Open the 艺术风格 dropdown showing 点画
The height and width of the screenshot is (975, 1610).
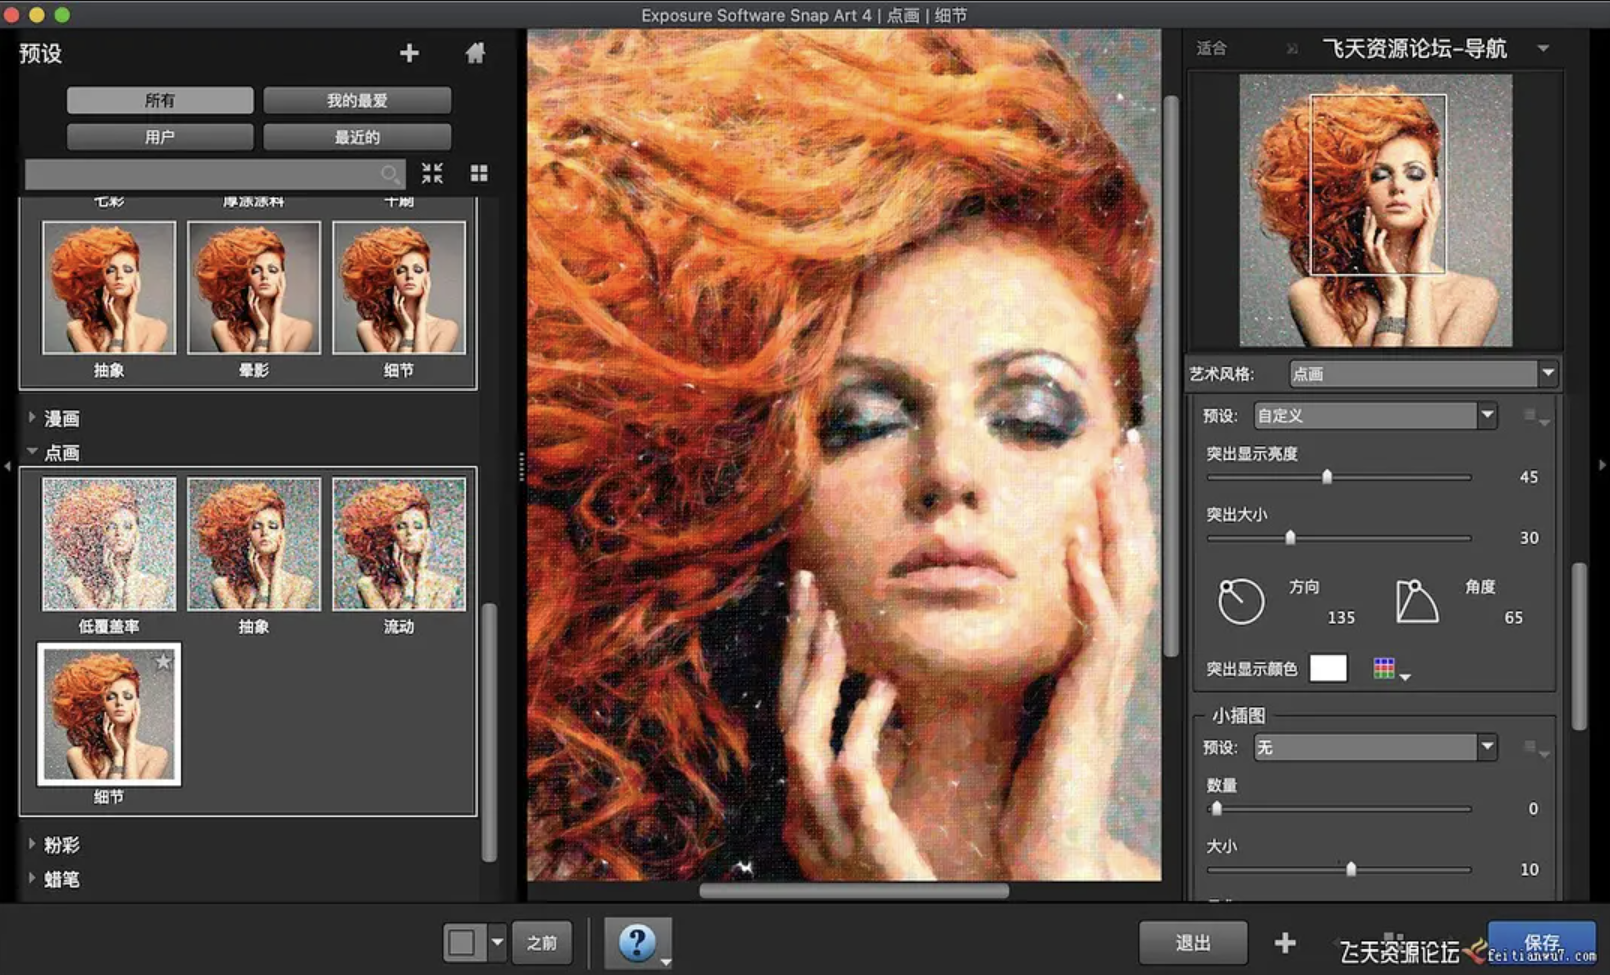tap(1423, 374)
